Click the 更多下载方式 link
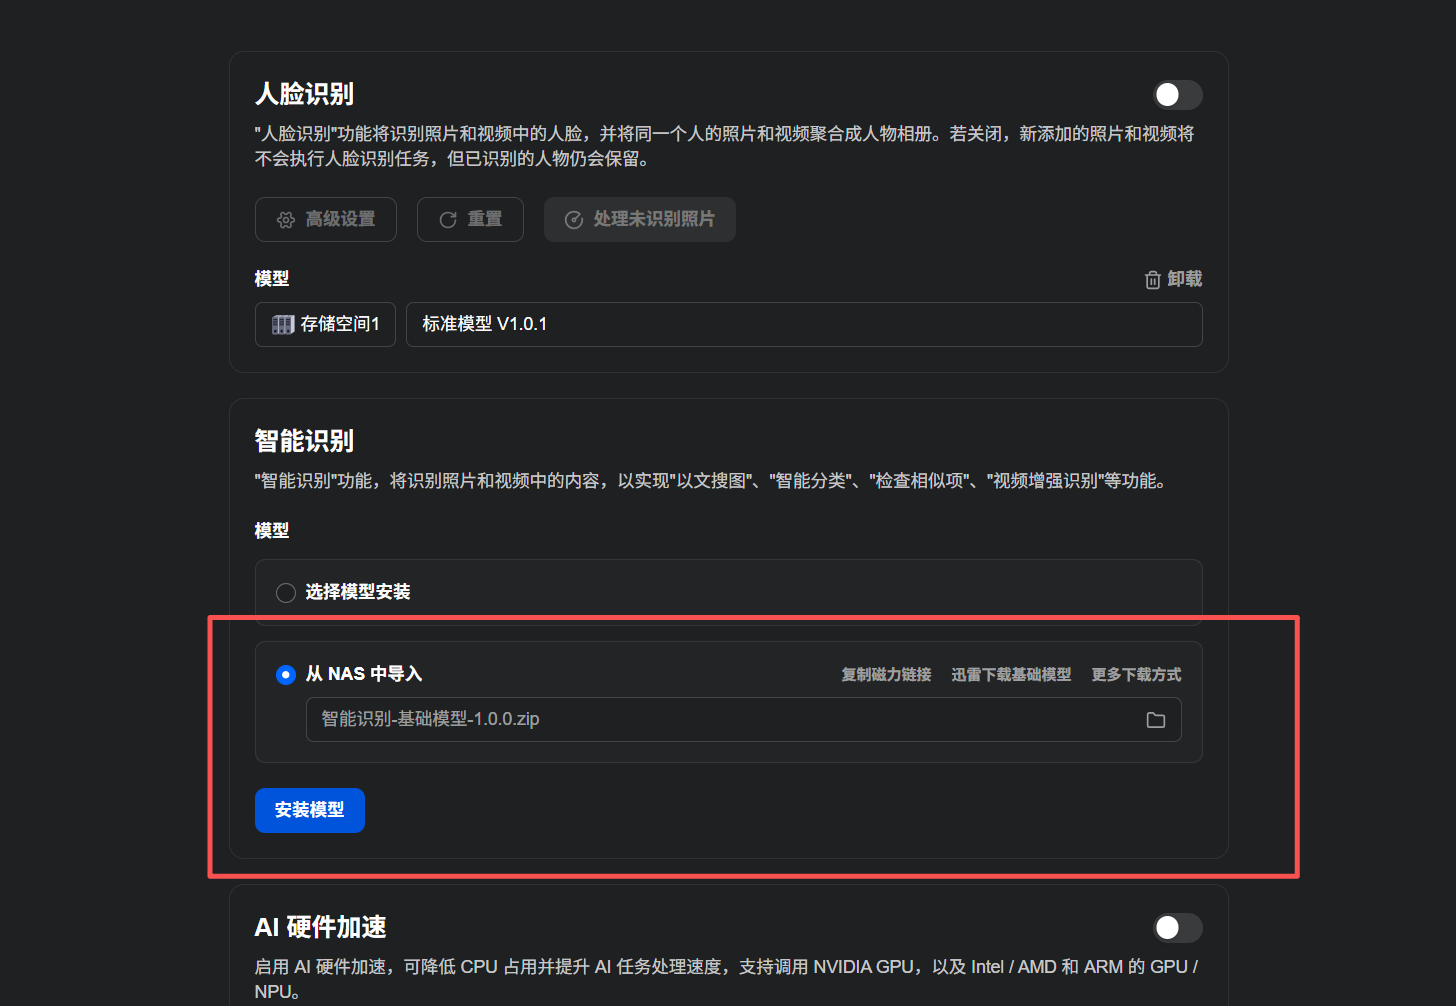 (x=1136, y=675)
